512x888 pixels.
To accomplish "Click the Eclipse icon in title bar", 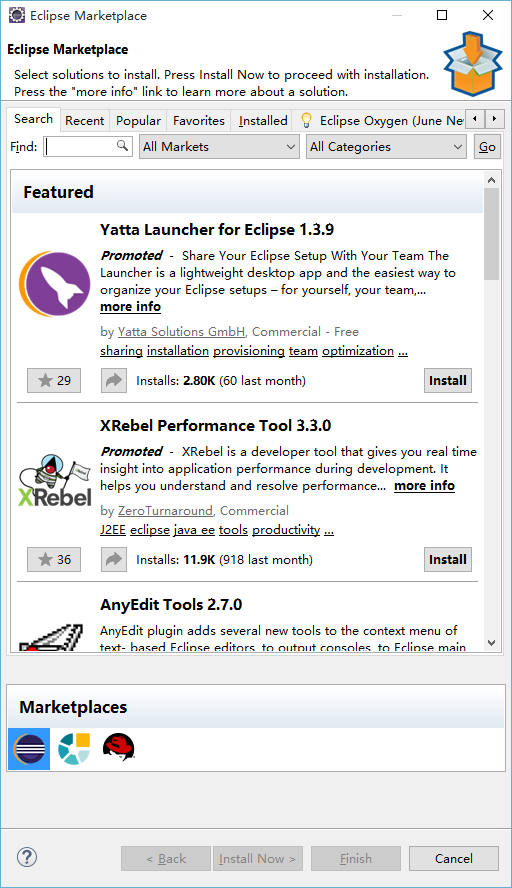I will point(17,15).
